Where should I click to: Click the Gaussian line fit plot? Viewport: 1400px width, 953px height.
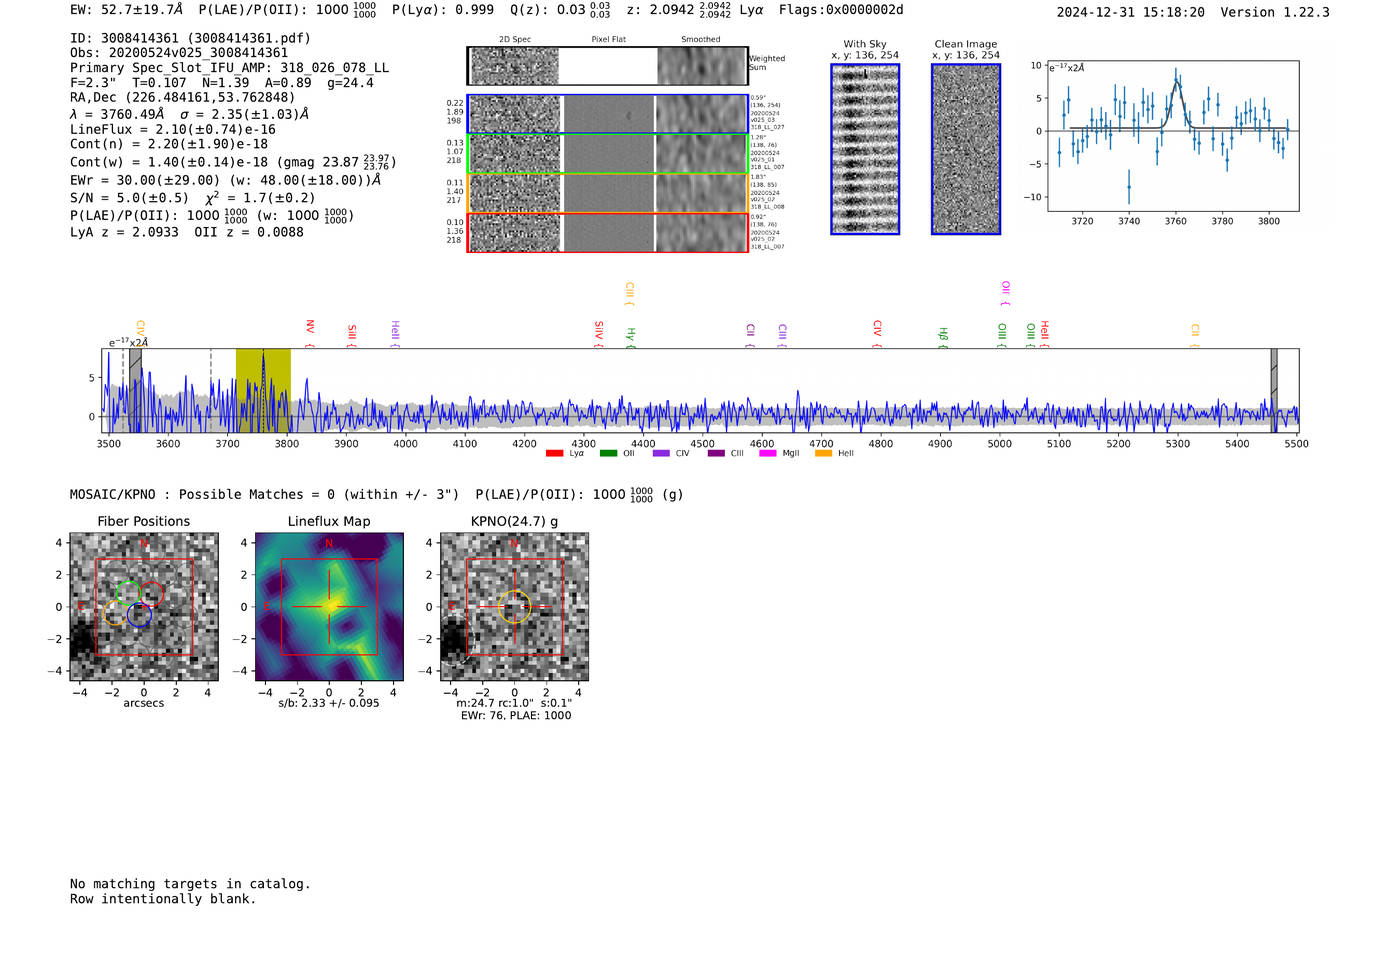pos(1172,136)
